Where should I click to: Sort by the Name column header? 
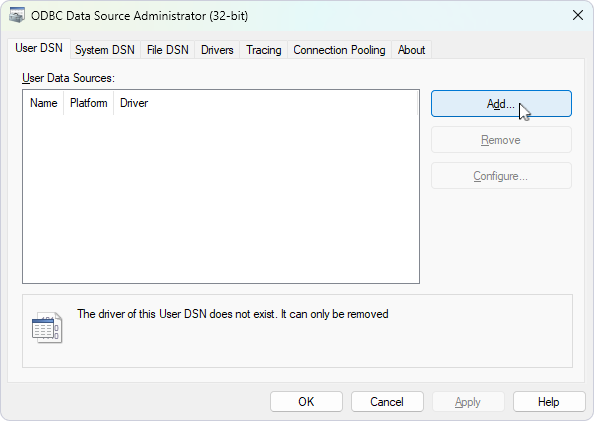click(44, 103)
